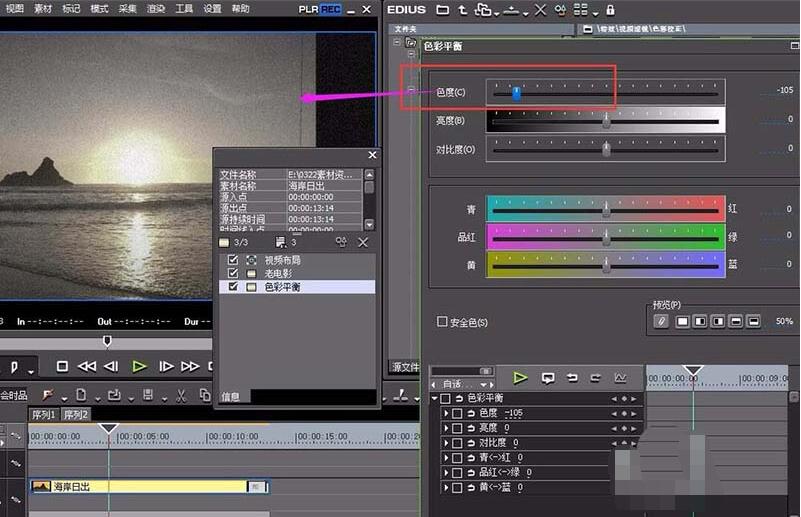The height and width of the screenshot is (517, 801).
Task: Click the scissors Cut icon in timeline toolbar
Action: point(180,395)
